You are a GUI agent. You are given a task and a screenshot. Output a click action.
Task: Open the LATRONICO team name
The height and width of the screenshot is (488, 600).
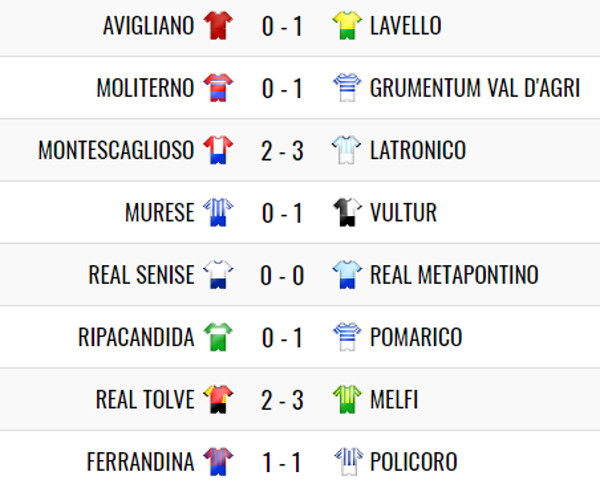coord(418,150)
